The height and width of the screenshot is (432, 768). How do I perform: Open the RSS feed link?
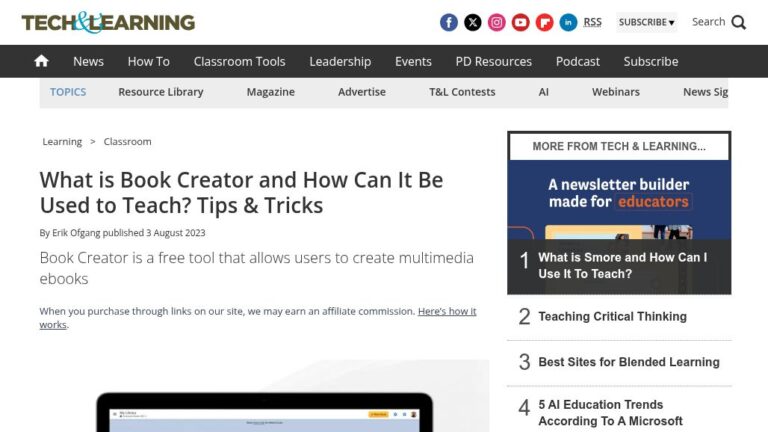pos(592,22)
